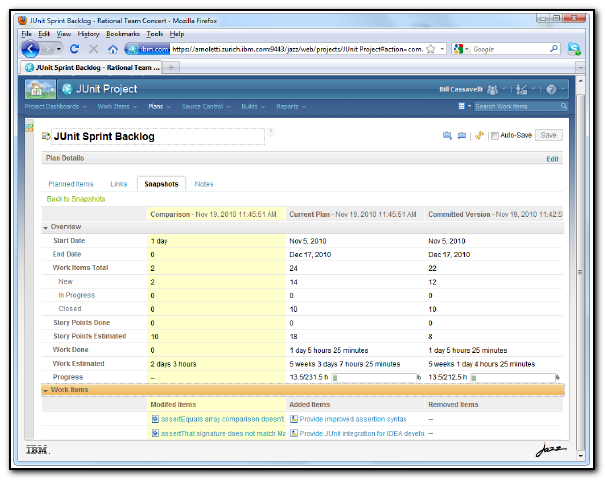Click the plan type icon beside title

[x=46, y=136]
